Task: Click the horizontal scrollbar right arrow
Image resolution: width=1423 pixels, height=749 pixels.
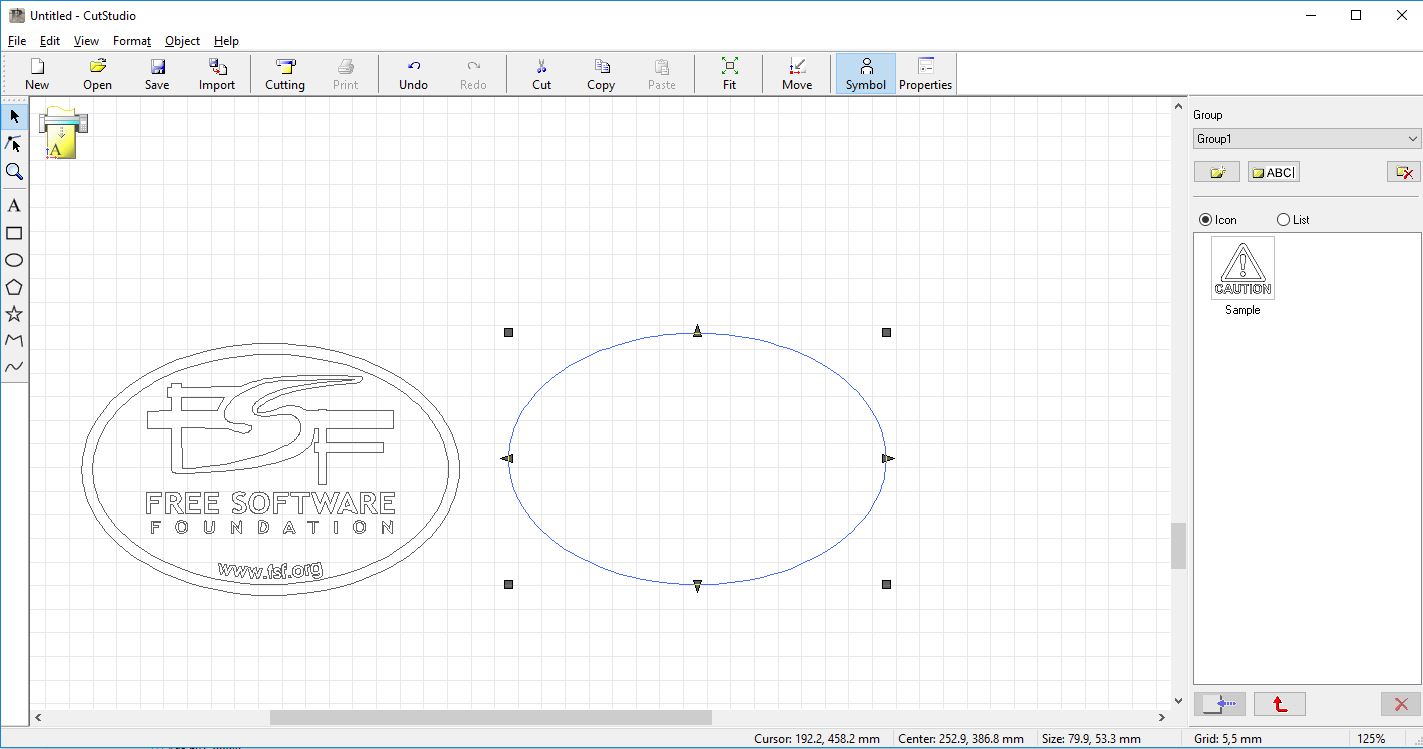Action: [x=1162, y=717]
